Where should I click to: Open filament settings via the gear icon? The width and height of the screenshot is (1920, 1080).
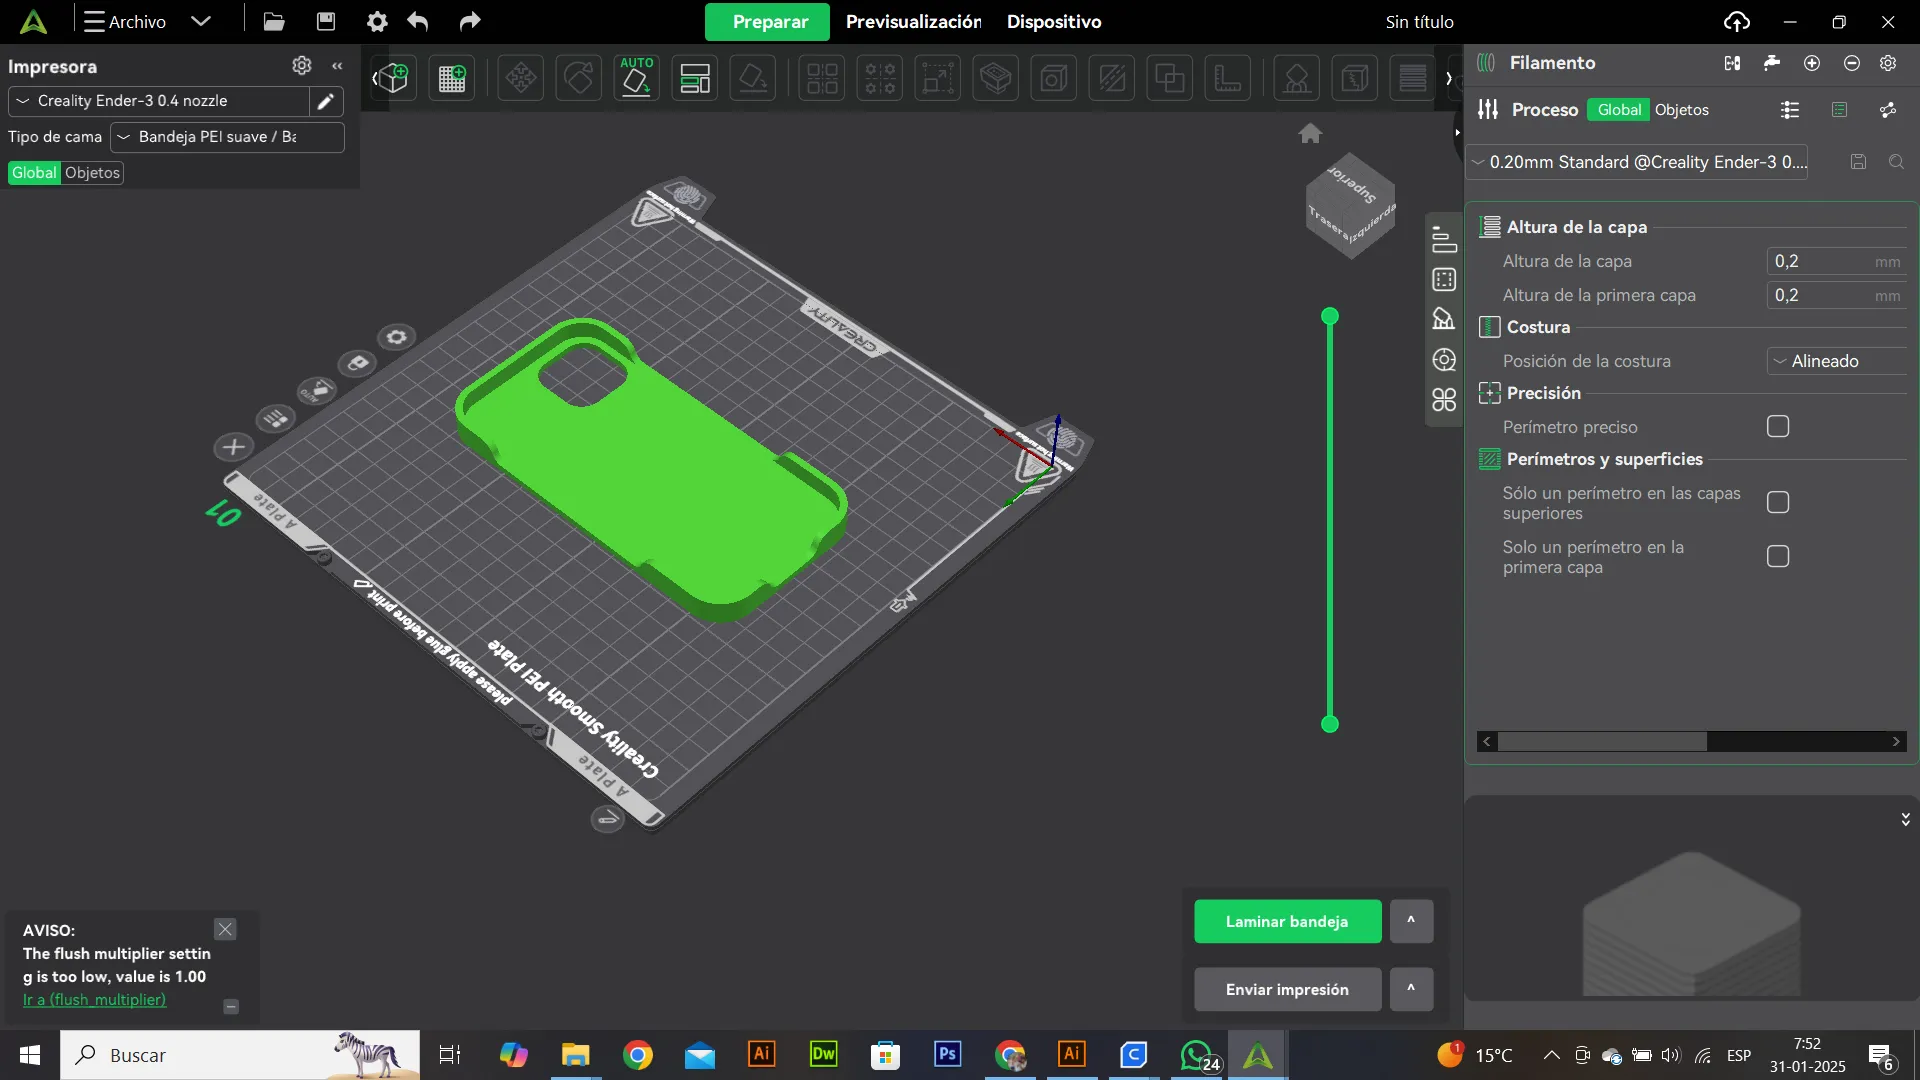click(x=1889, y=62)
